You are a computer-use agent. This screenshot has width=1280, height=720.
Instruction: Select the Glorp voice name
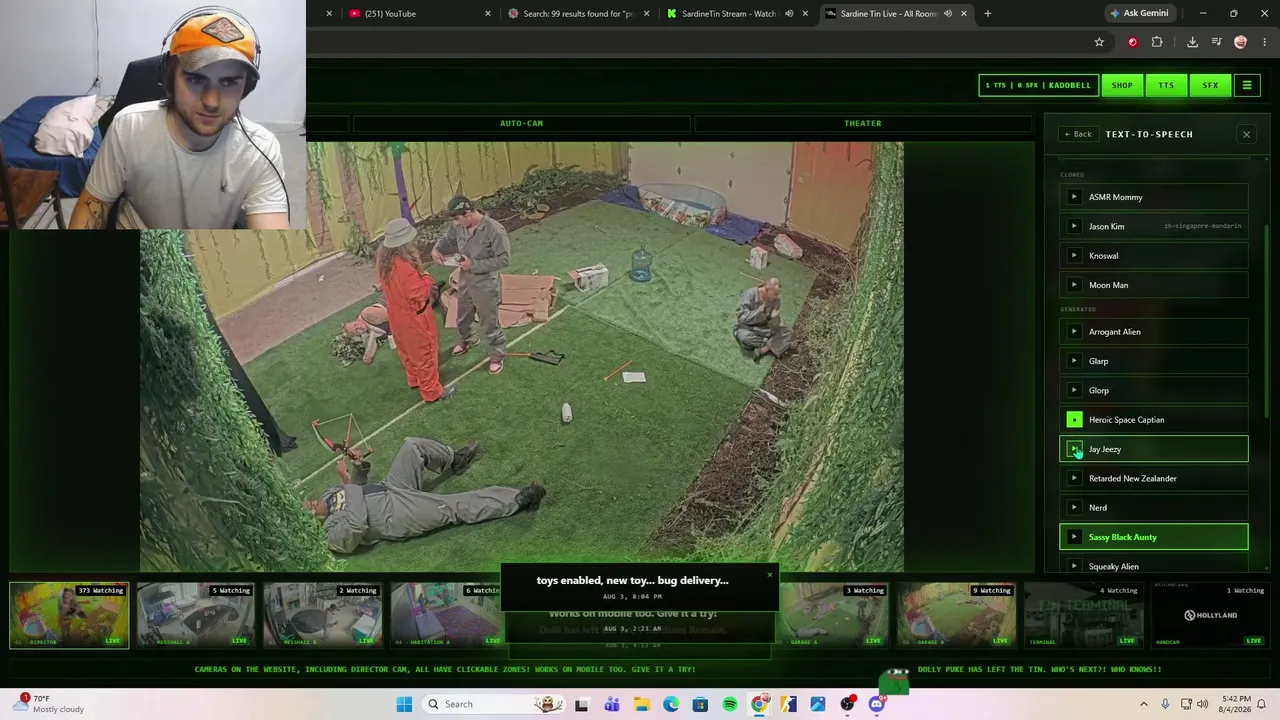point(1098,390)
